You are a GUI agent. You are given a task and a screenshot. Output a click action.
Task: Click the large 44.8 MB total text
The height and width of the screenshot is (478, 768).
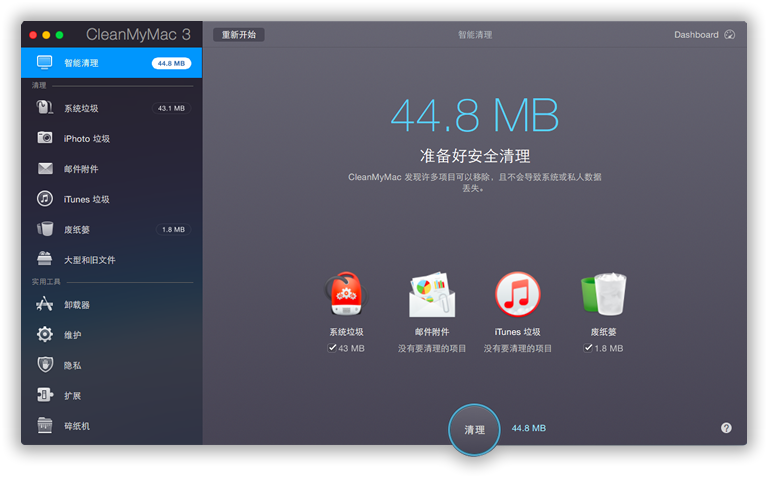(x=475, y=115)
